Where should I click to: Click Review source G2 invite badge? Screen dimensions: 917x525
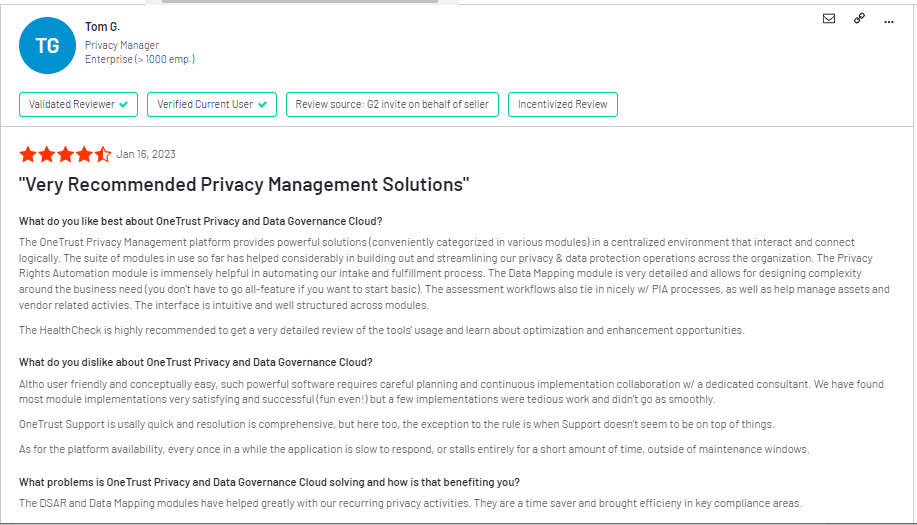(392, 105)
